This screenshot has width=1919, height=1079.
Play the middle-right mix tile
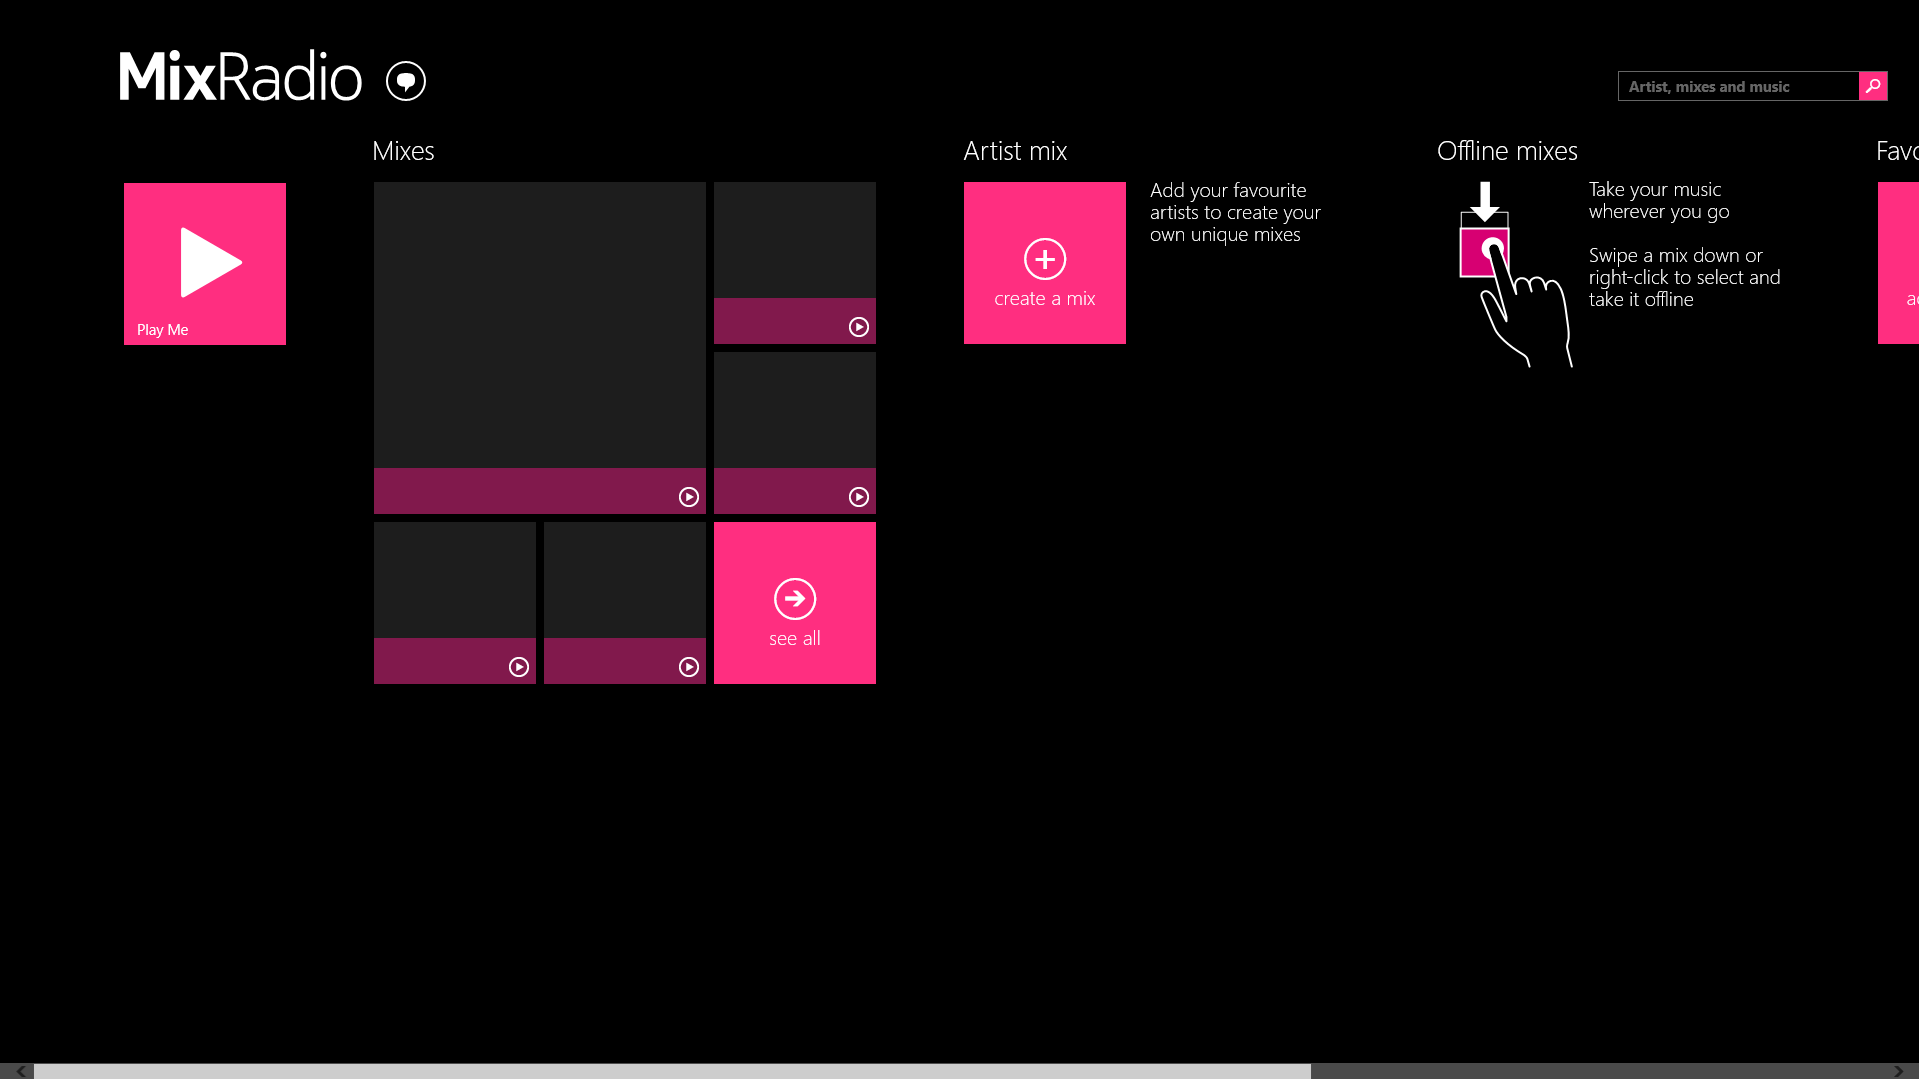(858, 497)
